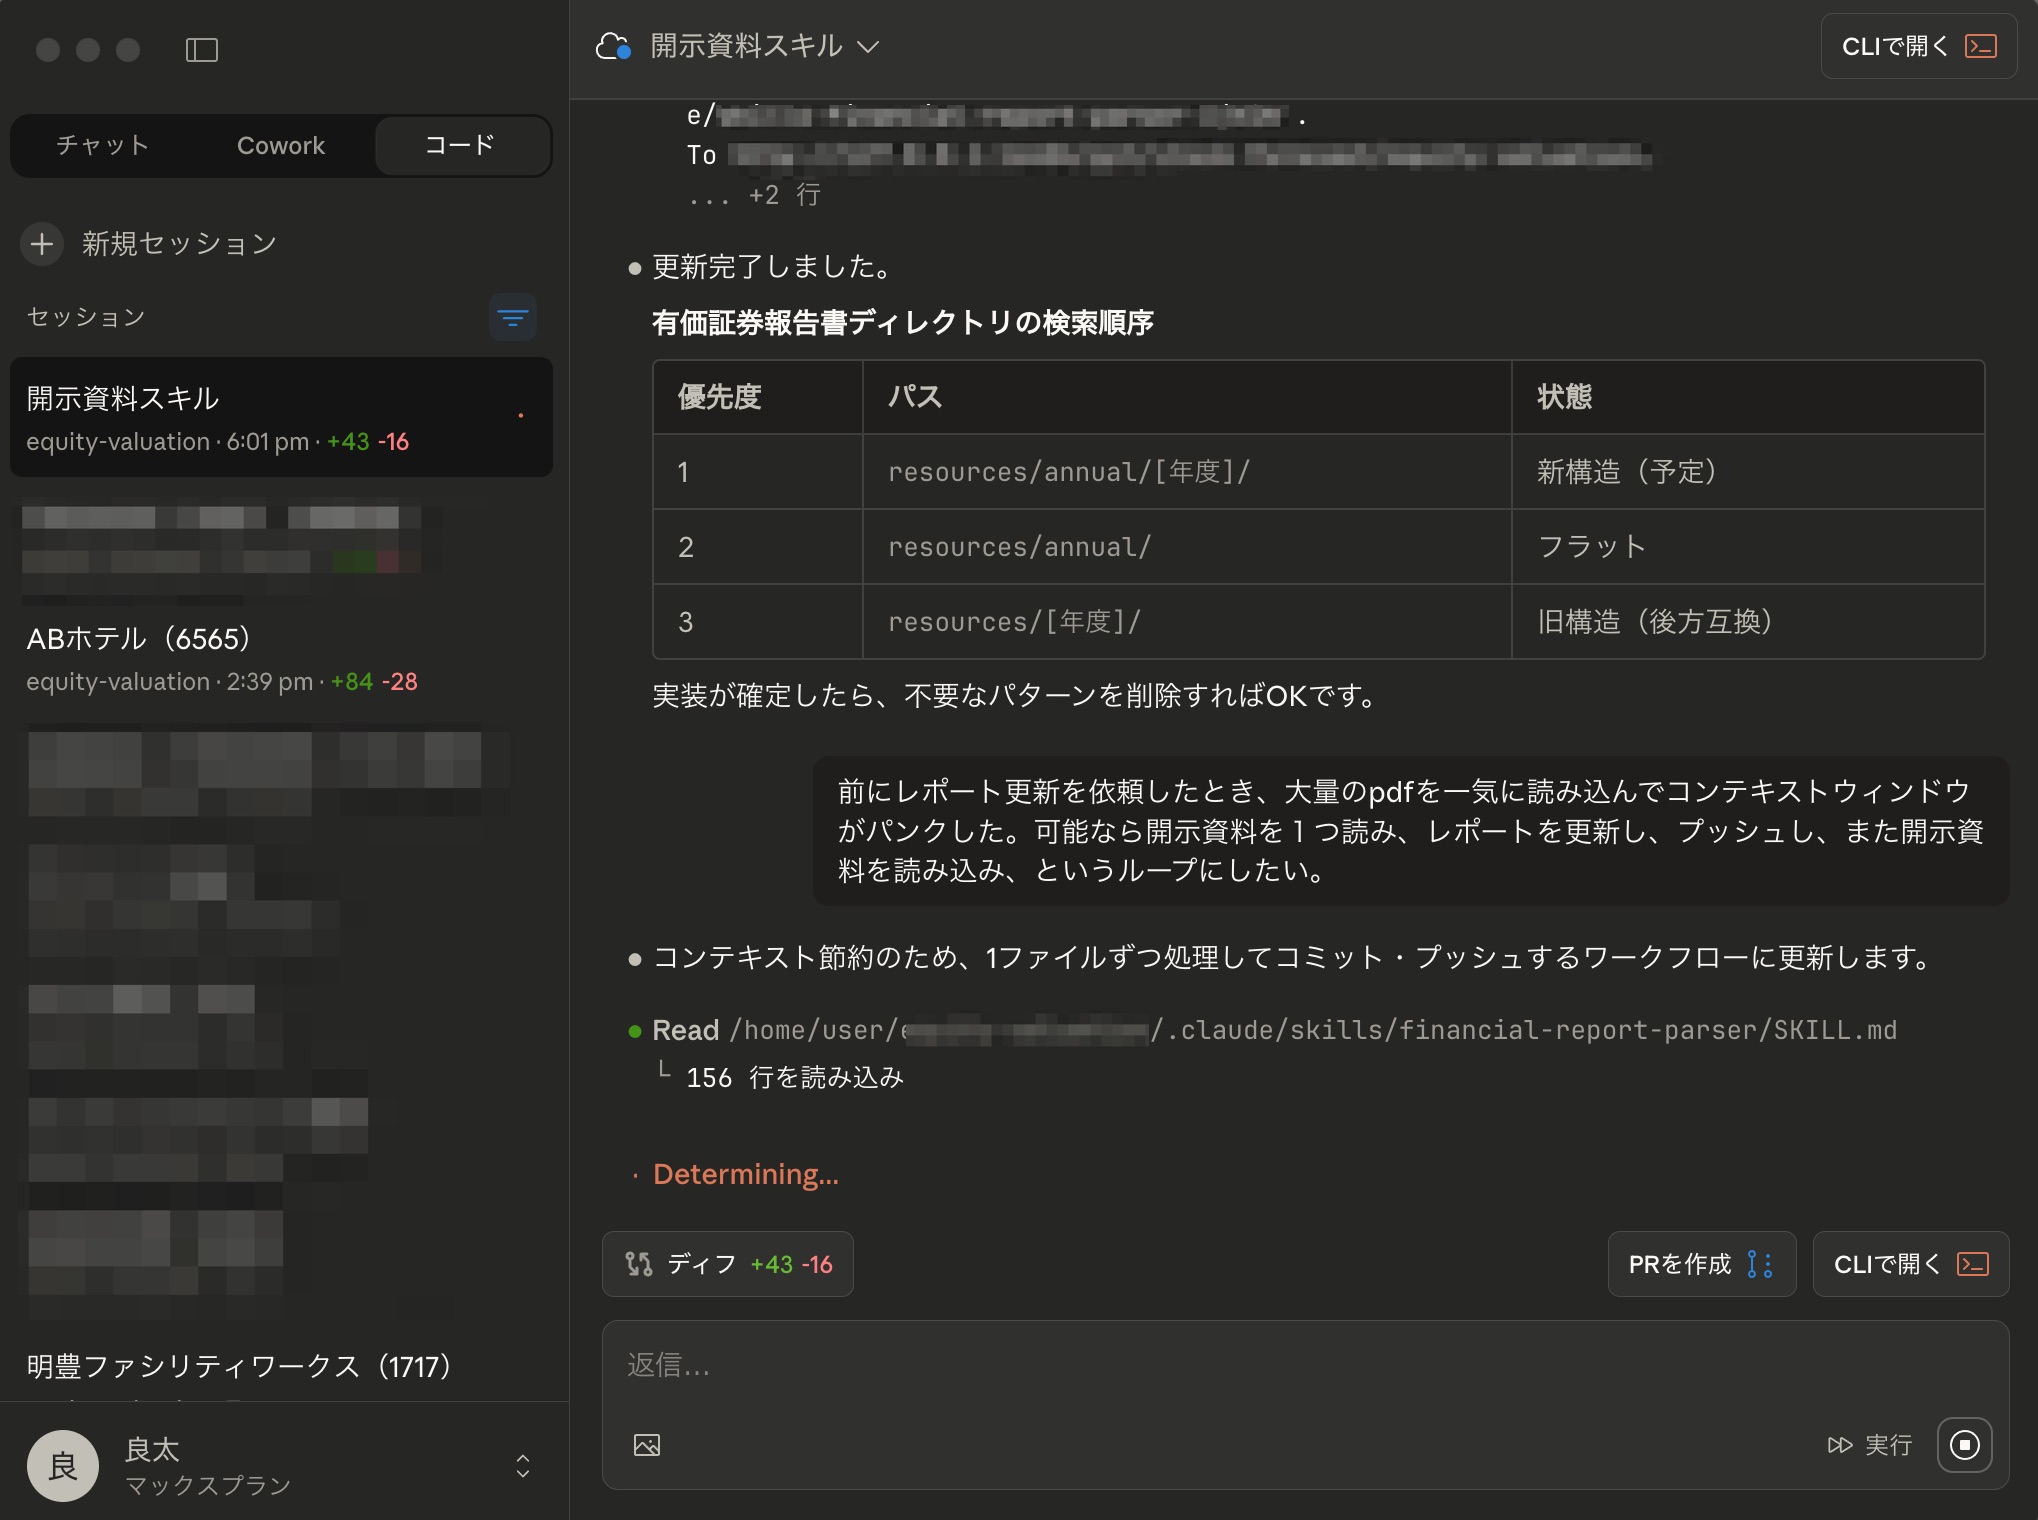Toggle the 実行 mode control

point(1869,1445)
